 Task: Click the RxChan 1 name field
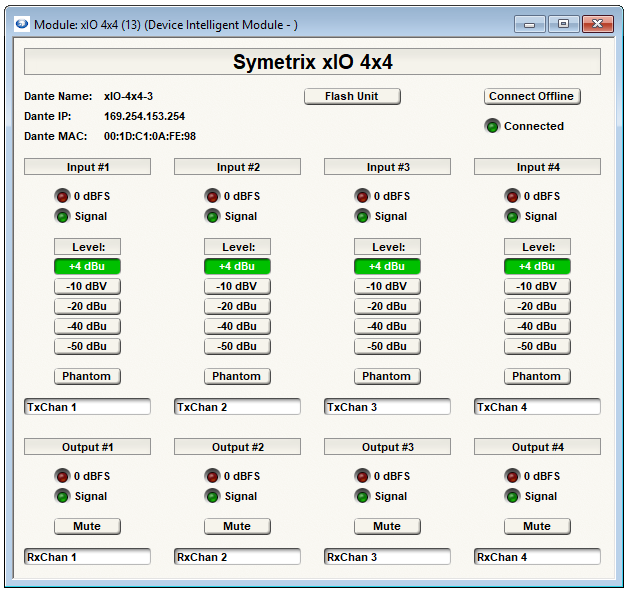point(87,557)
